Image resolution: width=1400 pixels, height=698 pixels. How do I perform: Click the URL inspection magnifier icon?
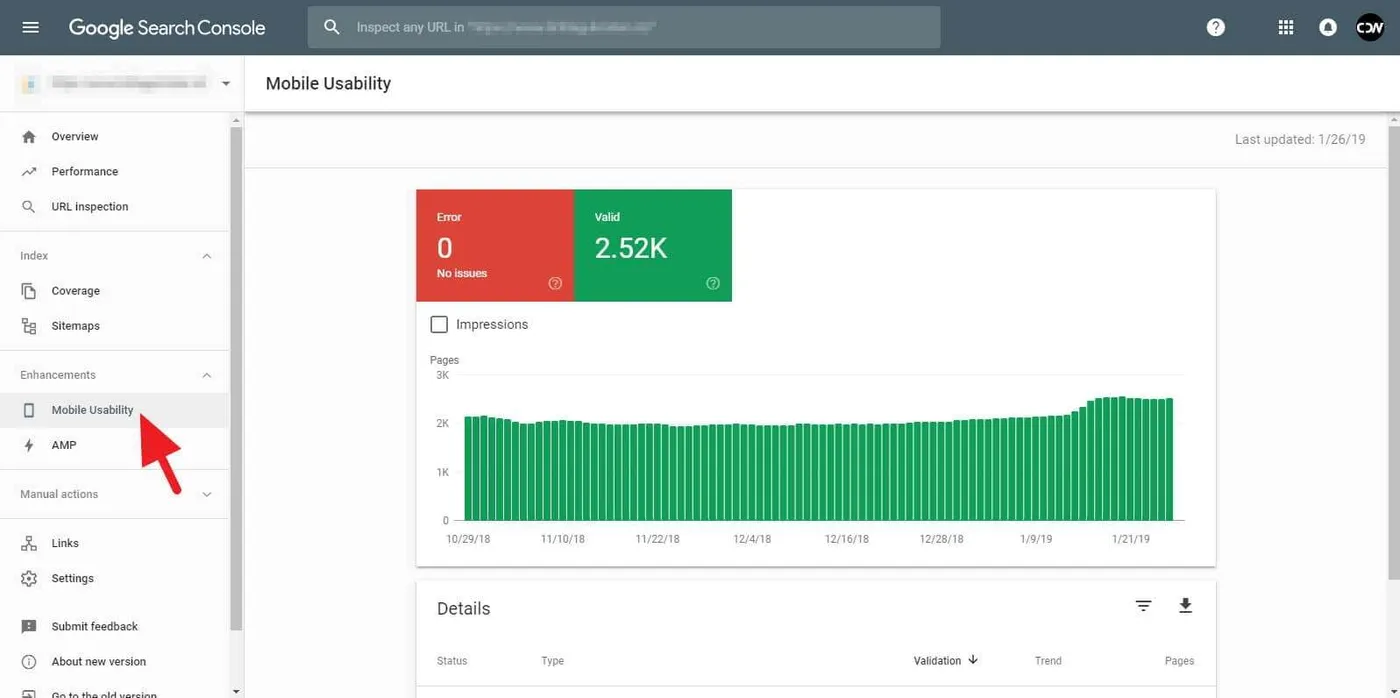point(29,206)
